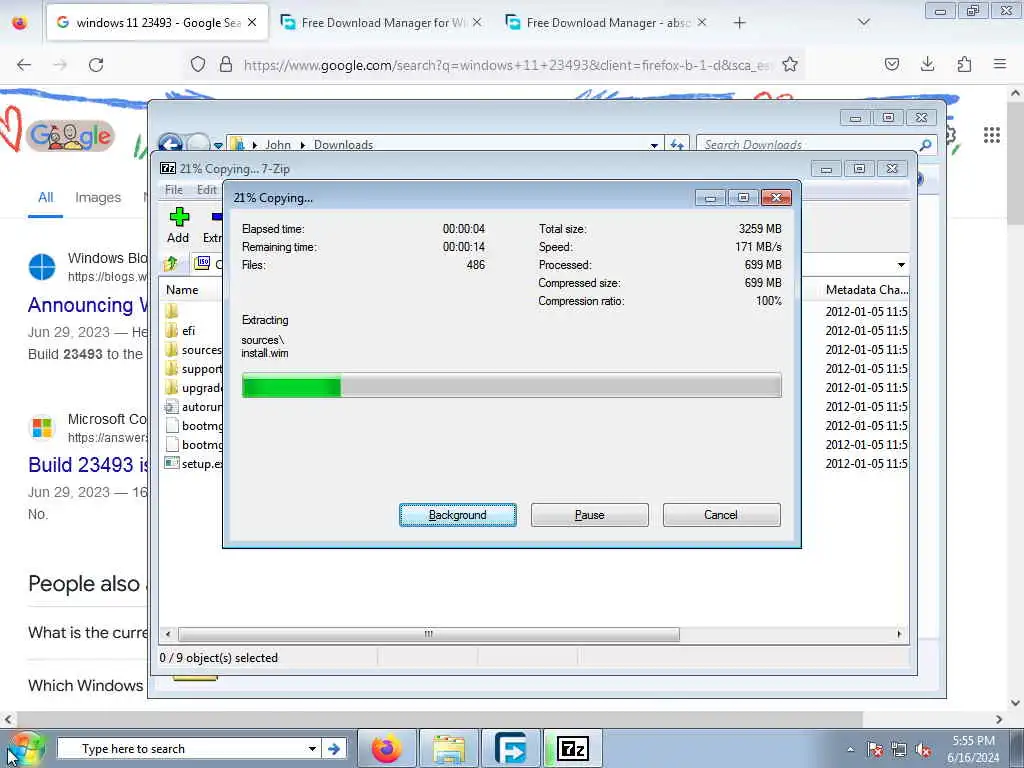Click the Windows Start button

pyautogui.click(x=26, y=748)
